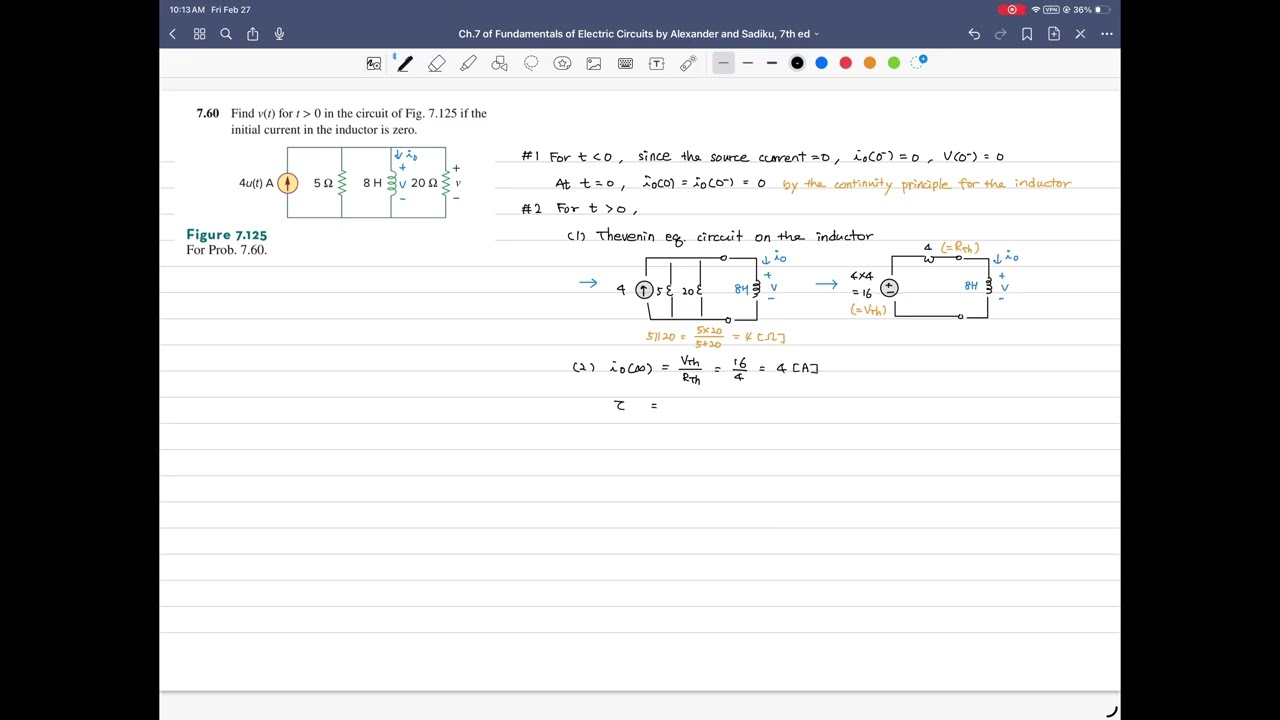This screenshot has height=720, width=1280.
Task: Add a text box
Action: [657, 63]
